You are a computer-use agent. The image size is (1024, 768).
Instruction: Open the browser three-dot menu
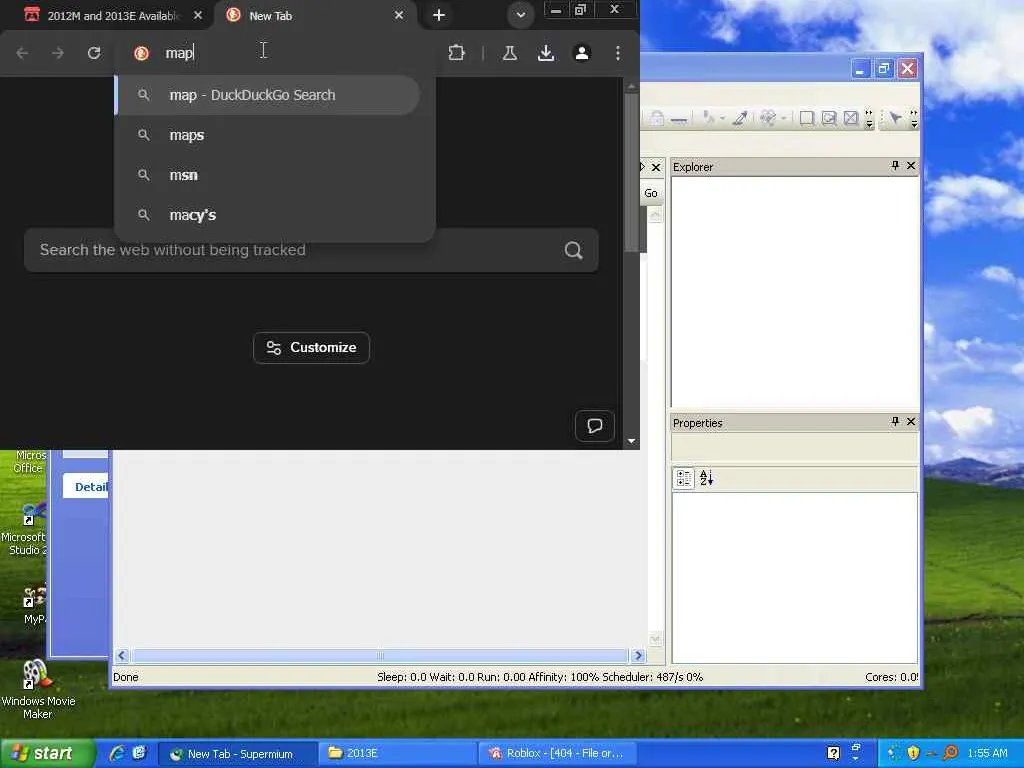pyautogui.click(x=618, y=53)
